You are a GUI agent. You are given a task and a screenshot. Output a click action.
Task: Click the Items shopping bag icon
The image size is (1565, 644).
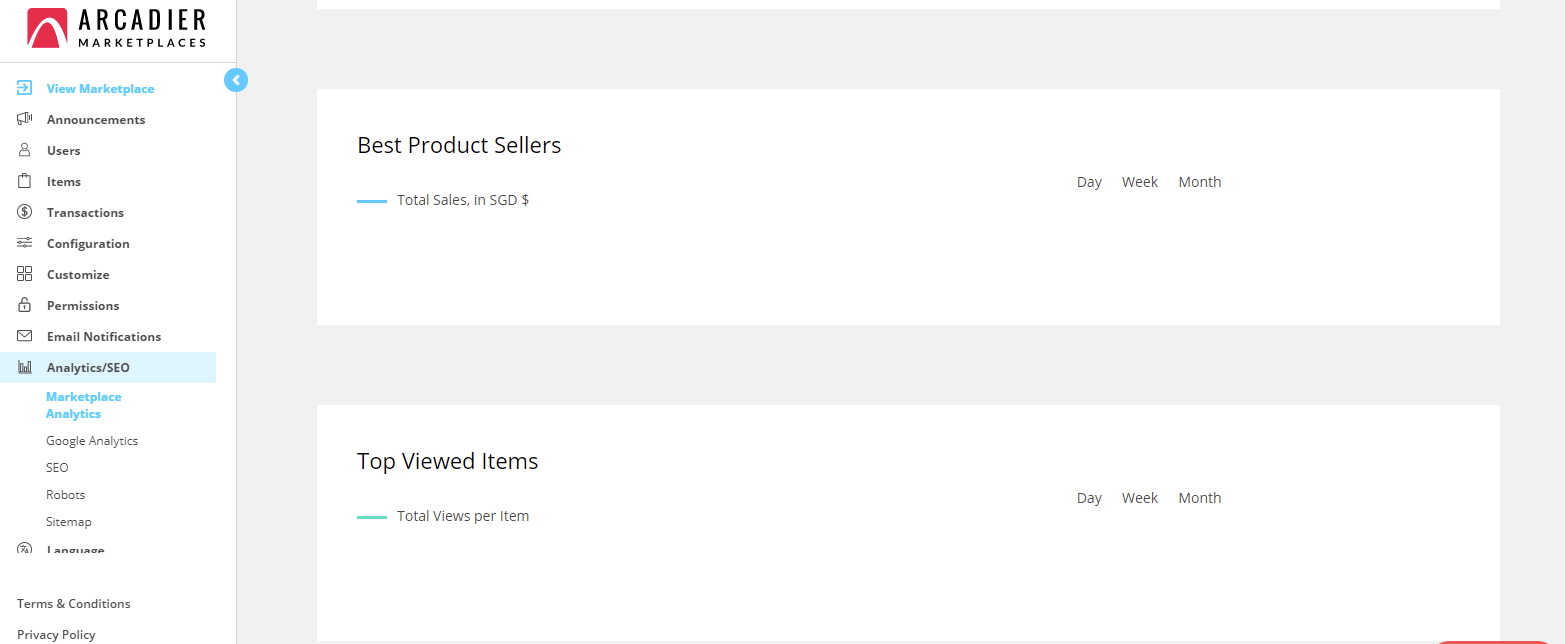25,181
